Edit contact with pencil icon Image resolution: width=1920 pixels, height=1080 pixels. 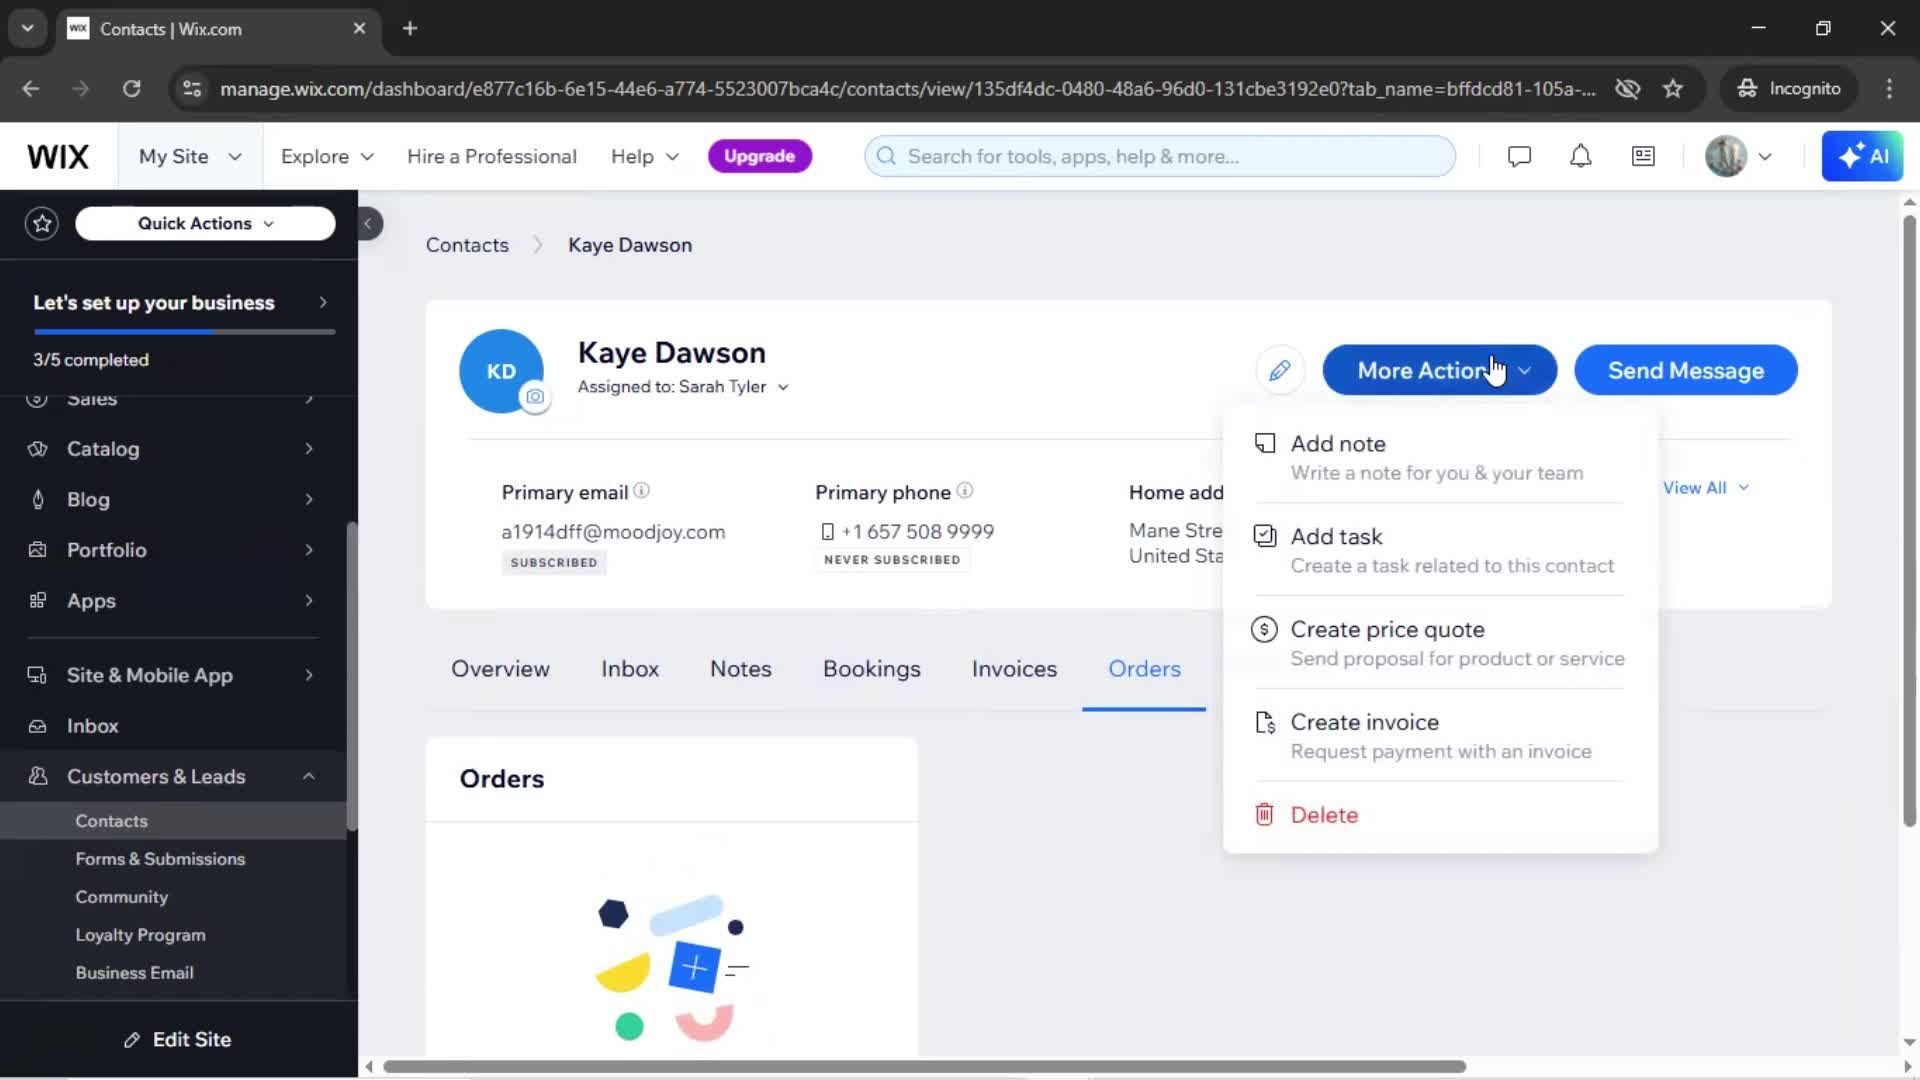(x=1280, y=371)
